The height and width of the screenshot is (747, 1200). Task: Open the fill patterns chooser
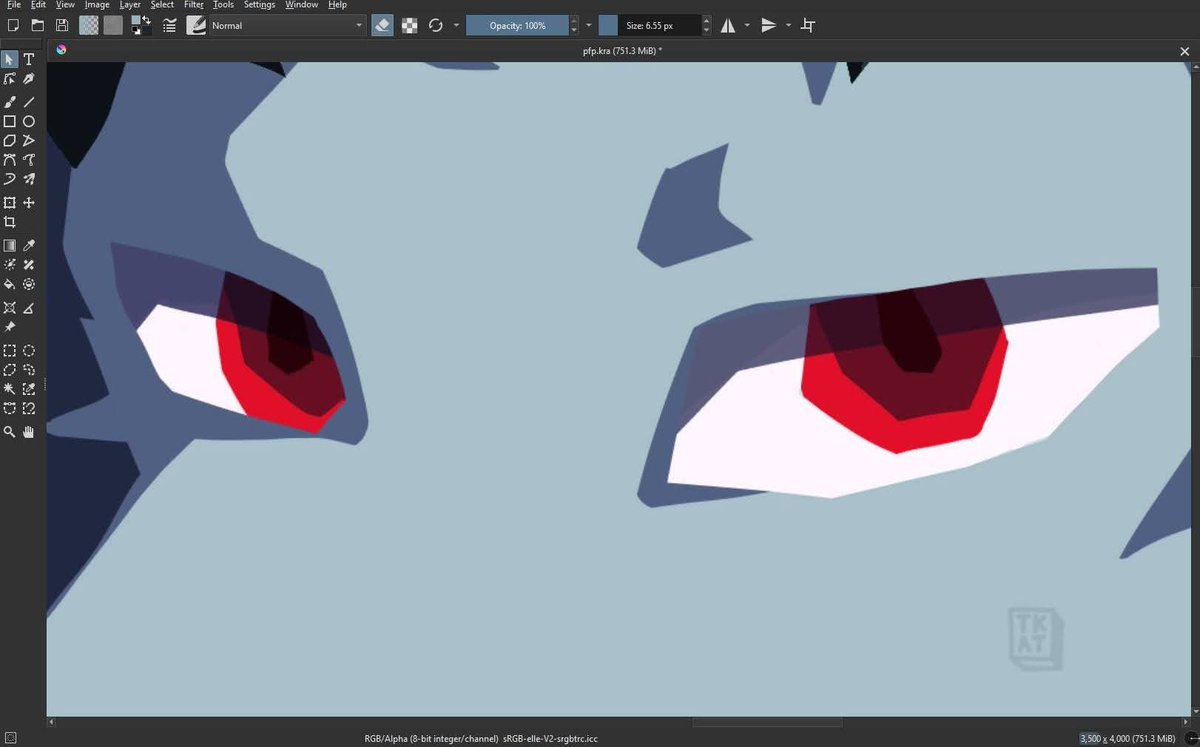pyautogui.click(x=113, y=25)
